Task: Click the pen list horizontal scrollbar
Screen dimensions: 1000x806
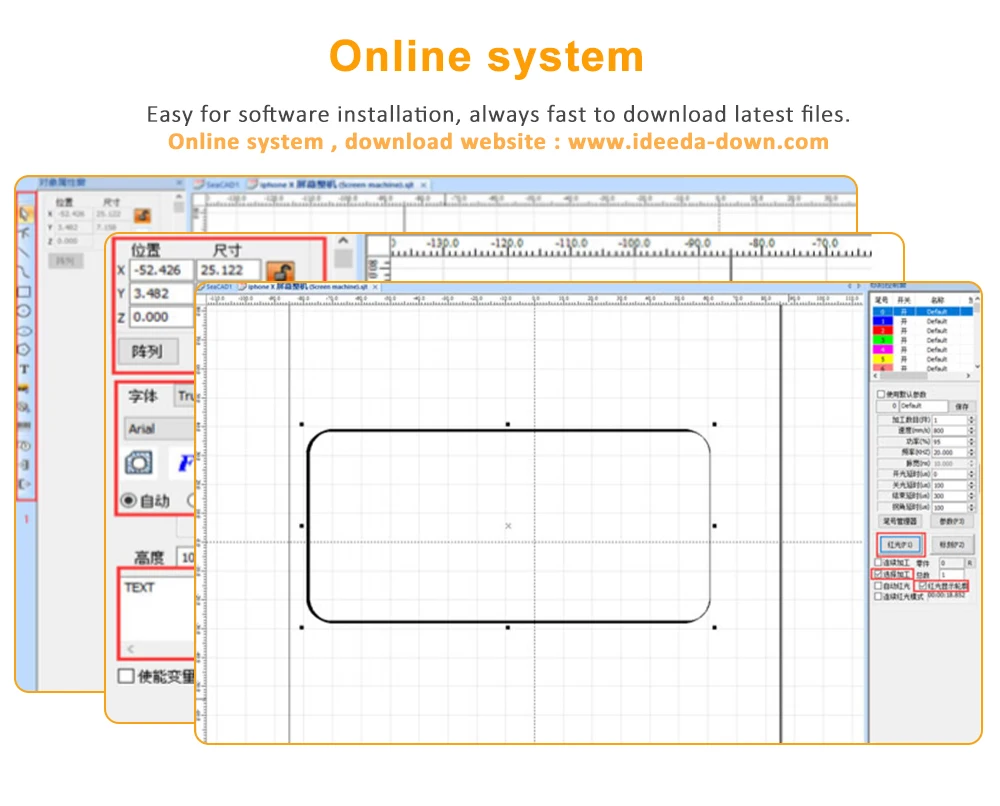Action: (922, 376)
